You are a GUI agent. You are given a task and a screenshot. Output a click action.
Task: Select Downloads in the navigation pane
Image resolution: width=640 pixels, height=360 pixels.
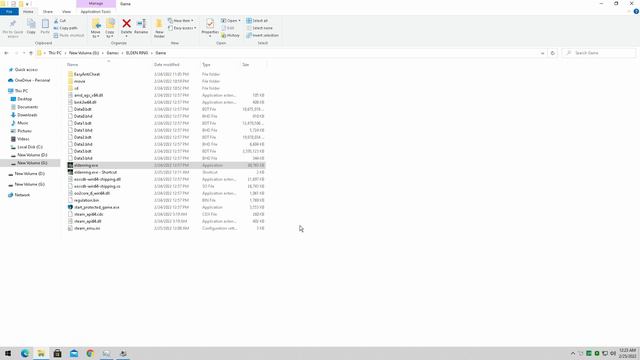point(27,115)
